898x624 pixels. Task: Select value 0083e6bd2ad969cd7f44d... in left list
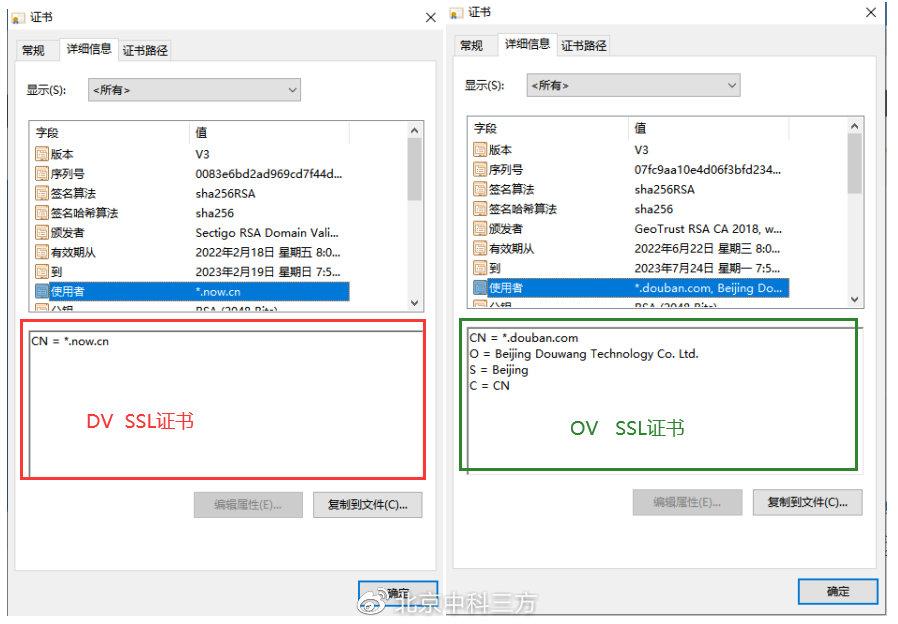(x=269, y=173)
